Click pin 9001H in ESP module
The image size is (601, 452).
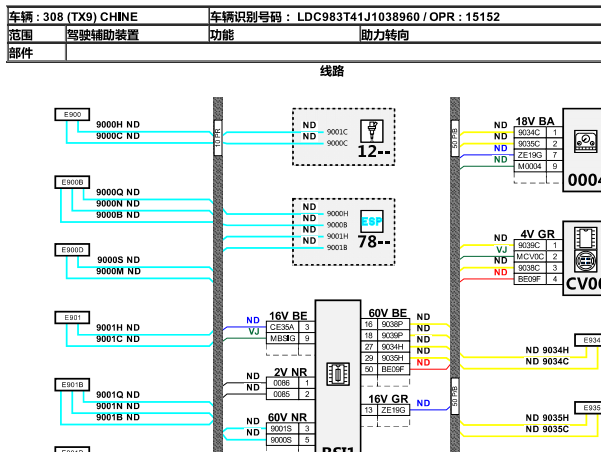pyautogui.click(x=338, y=236)
